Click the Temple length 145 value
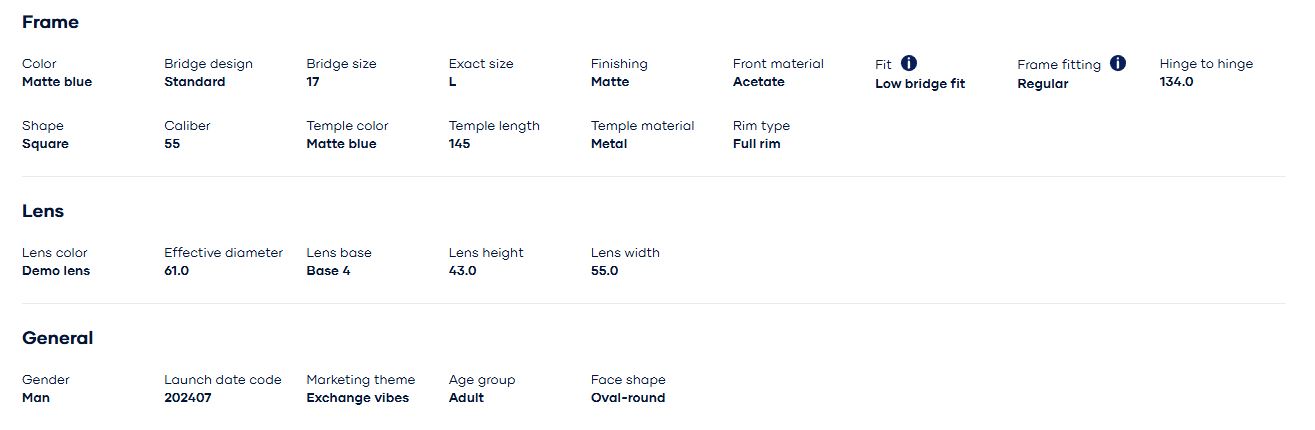1315x430 pixels. pos(459,144)
